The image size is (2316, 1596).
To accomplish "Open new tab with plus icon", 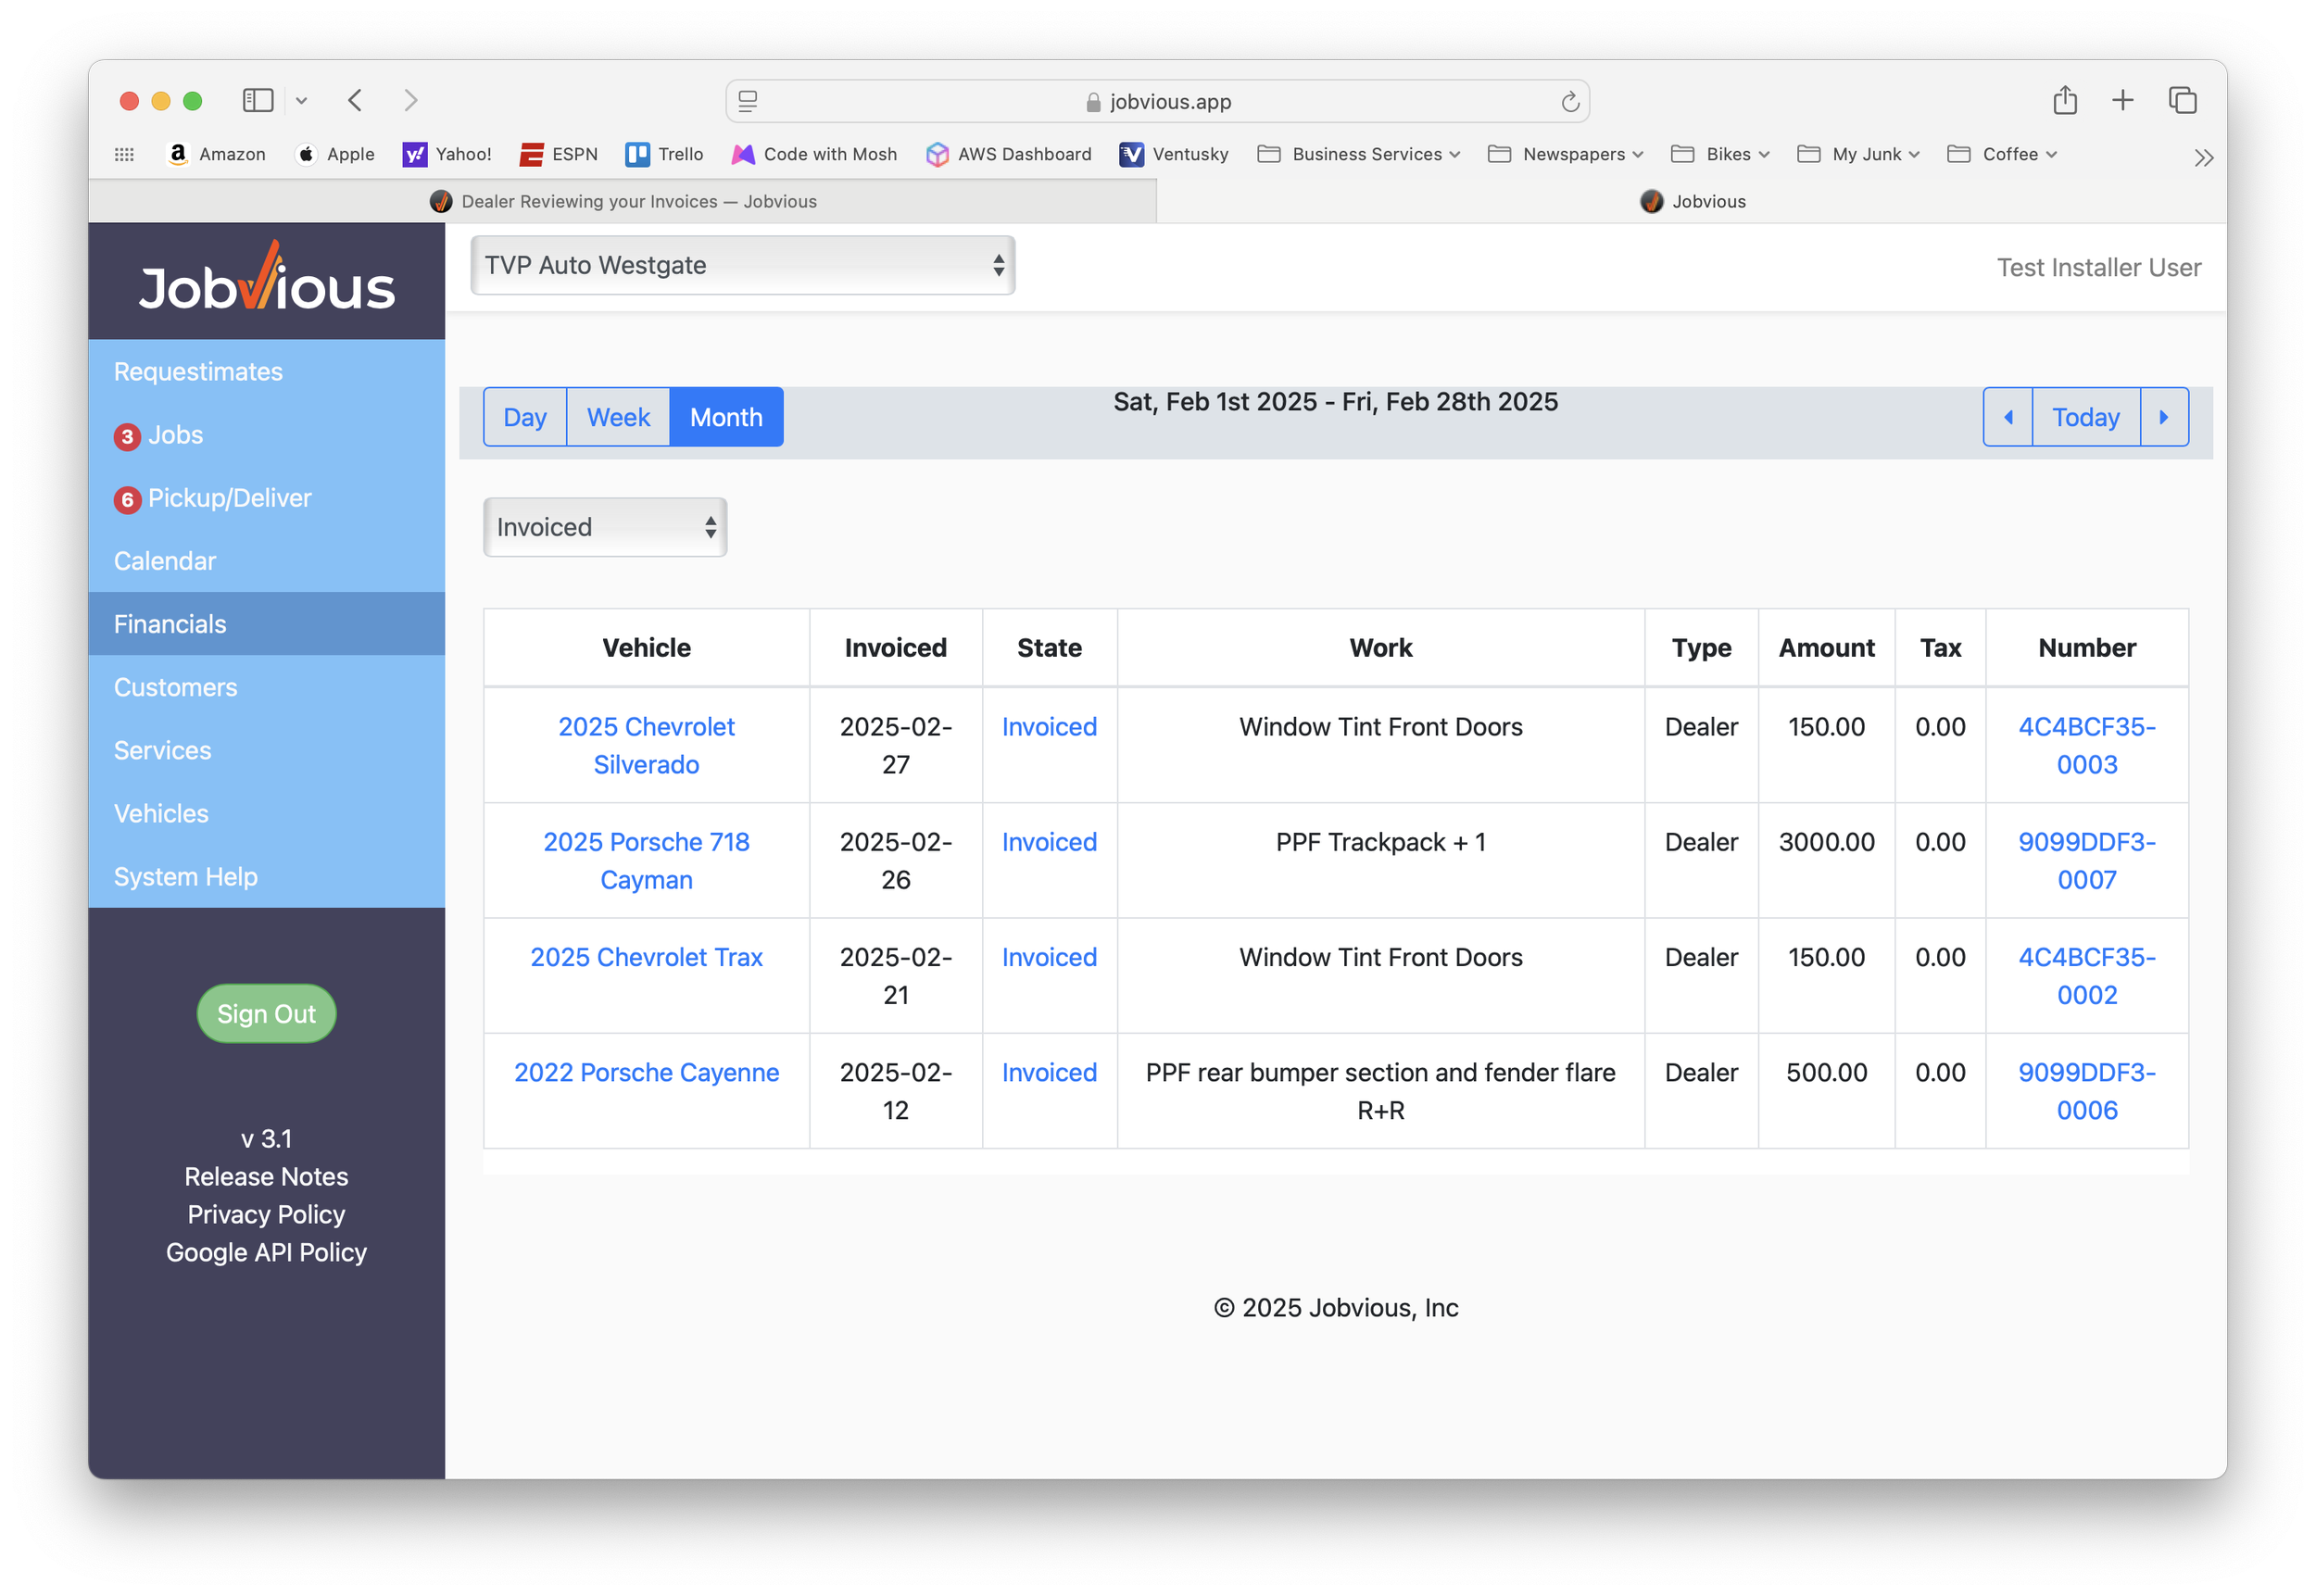I will click(x=2122, y=100).
